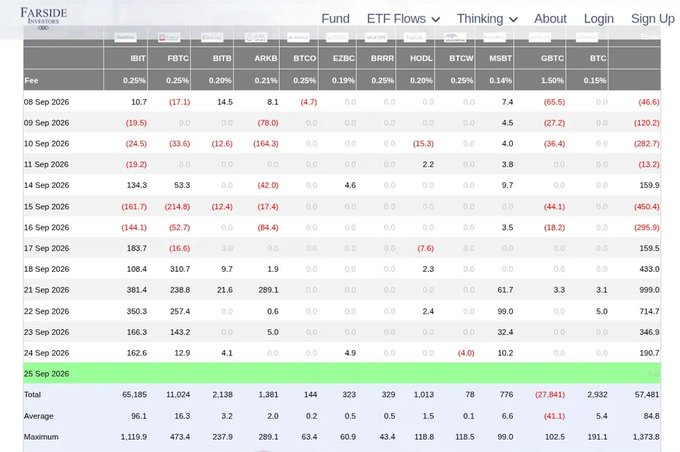Click the issuer logo above ARKB column
Viewport: 680px width, 452px height.
[x=256, y=38]
